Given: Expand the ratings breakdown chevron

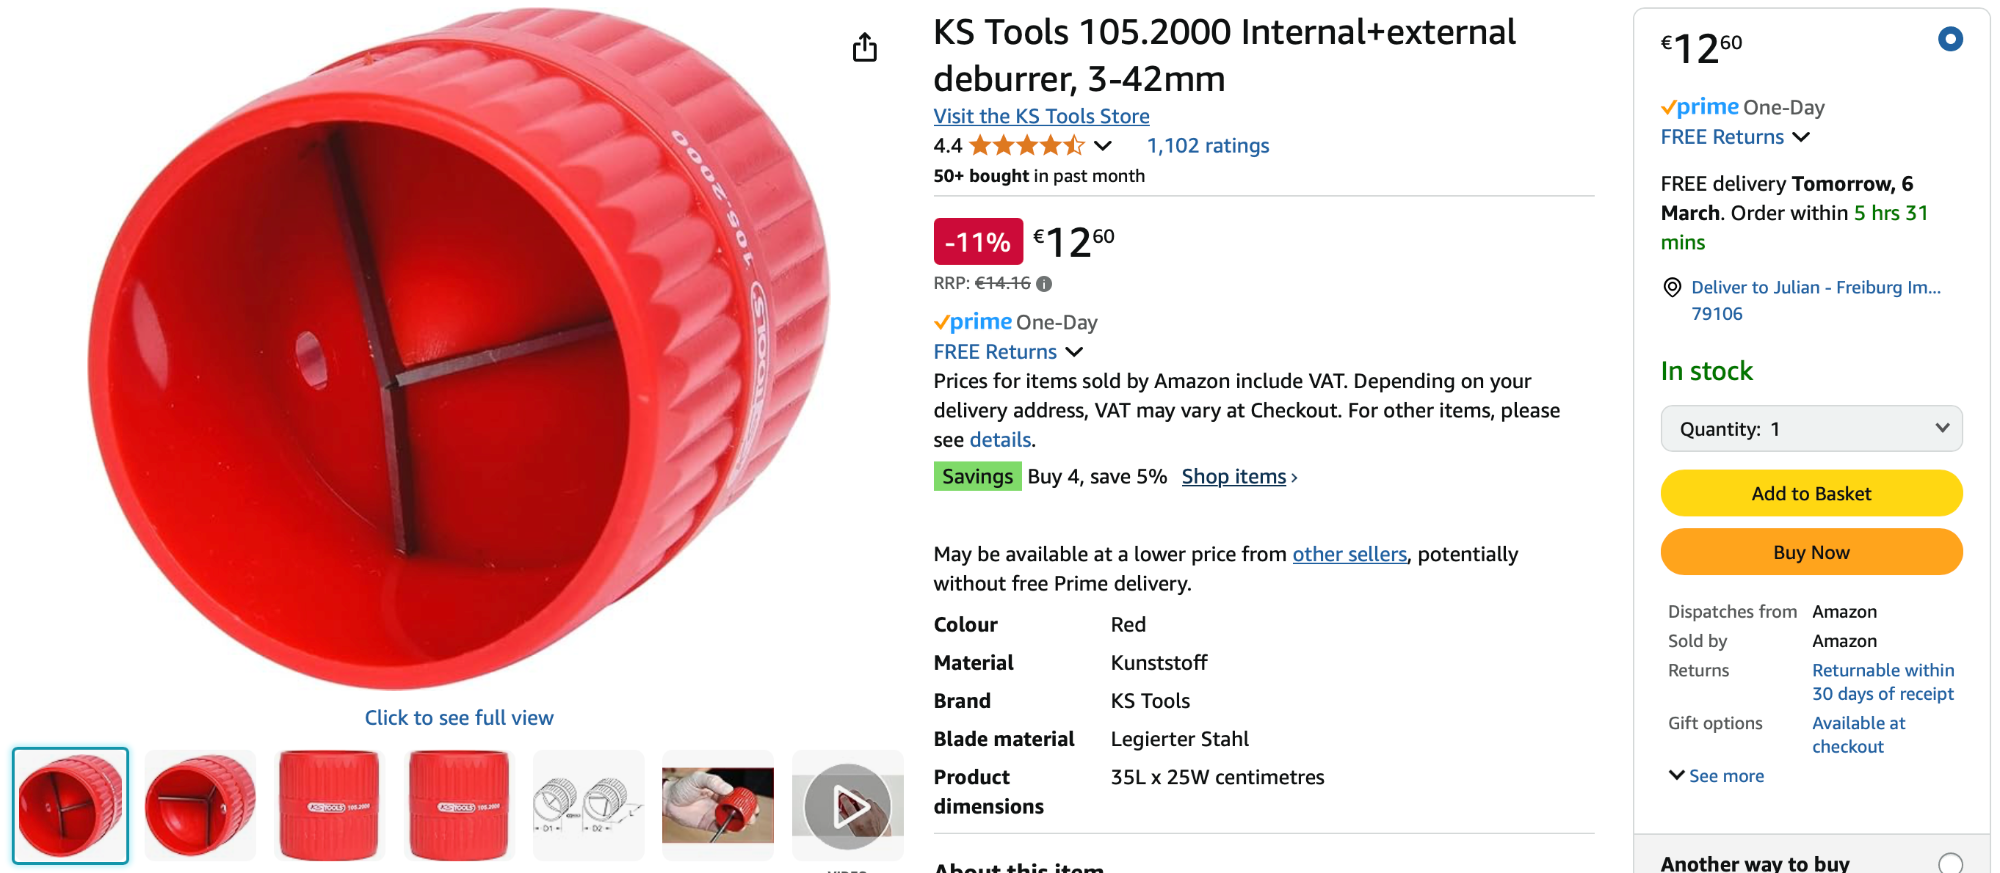Looking at the screenshot, I should point(1103,146).
